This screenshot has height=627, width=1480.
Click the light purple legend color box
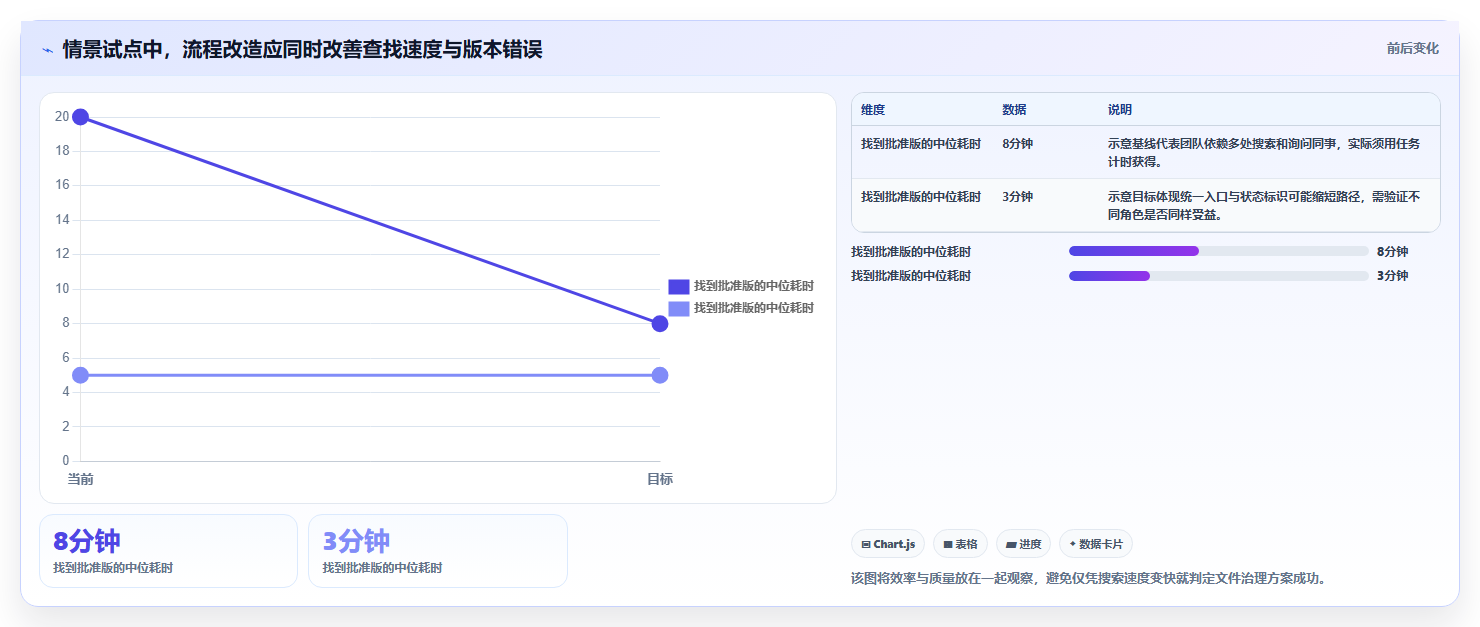click(x=679, y=308)
